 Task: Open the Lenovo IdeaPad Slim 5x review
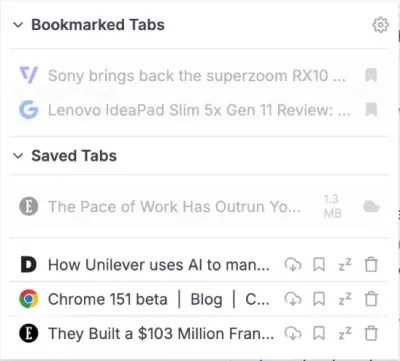(x=199, y=110)
